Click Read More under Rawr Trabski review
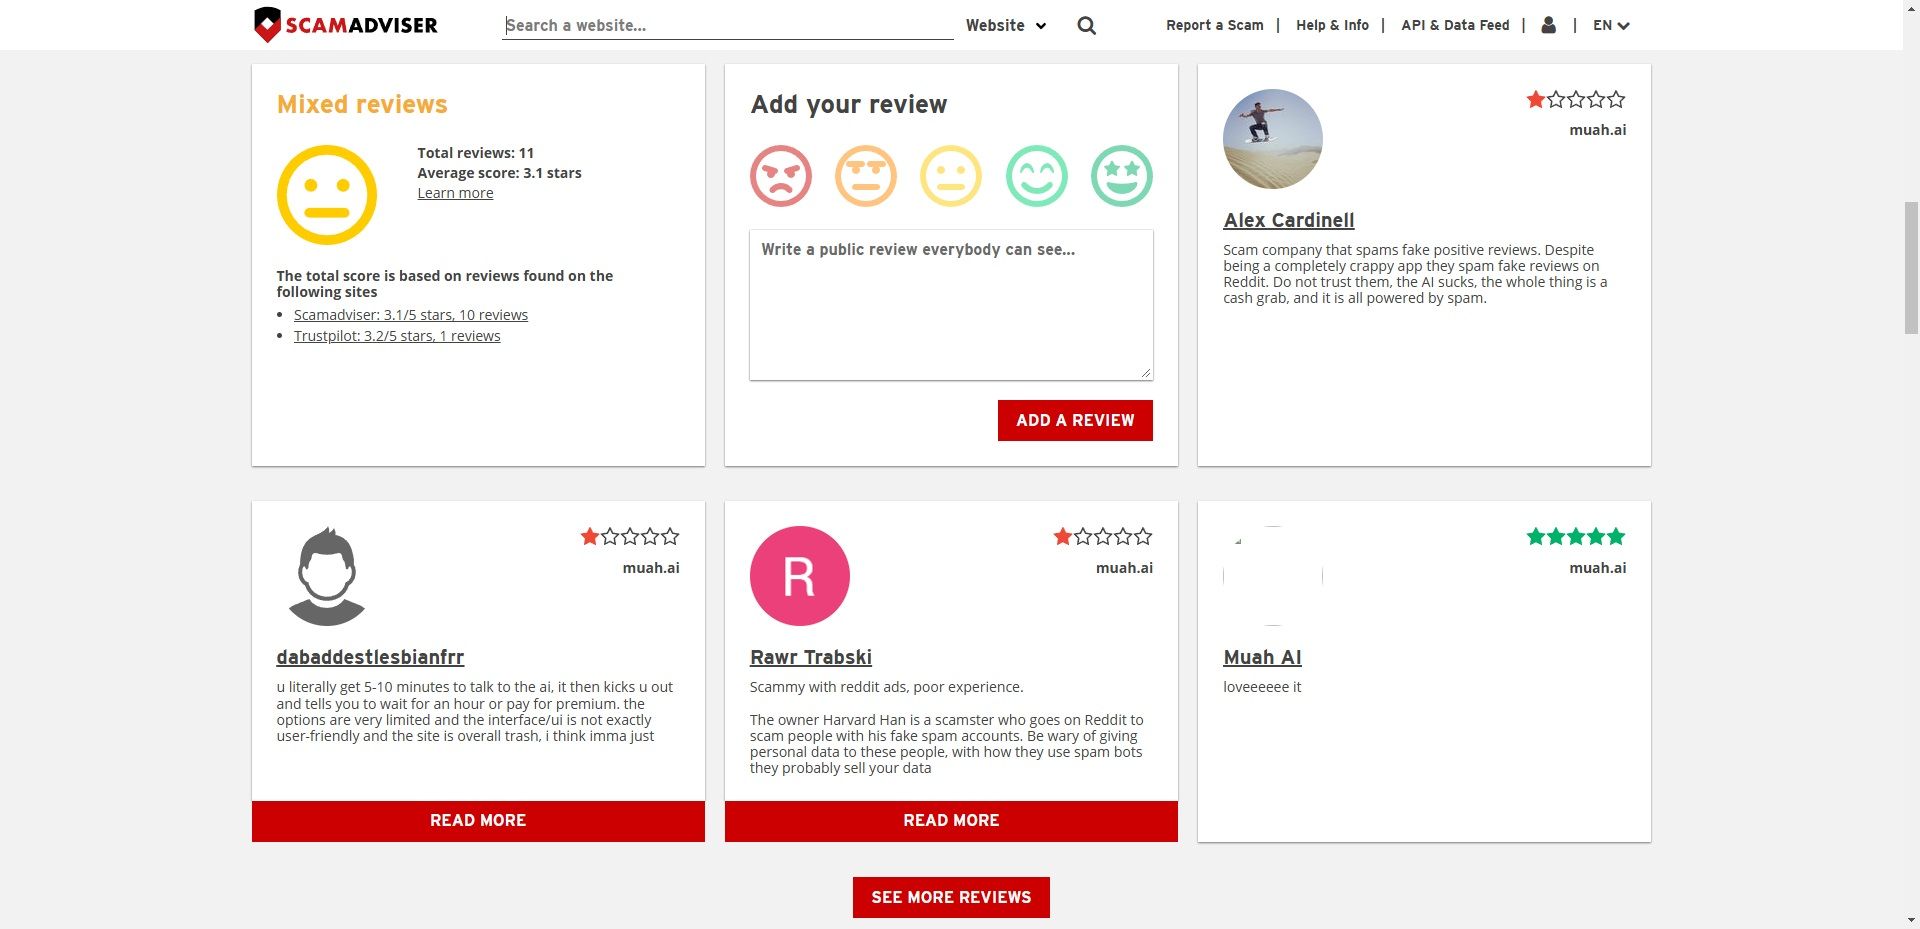Image resolution: width=1920 pixels, height=929 pixels. coord(951,820)
